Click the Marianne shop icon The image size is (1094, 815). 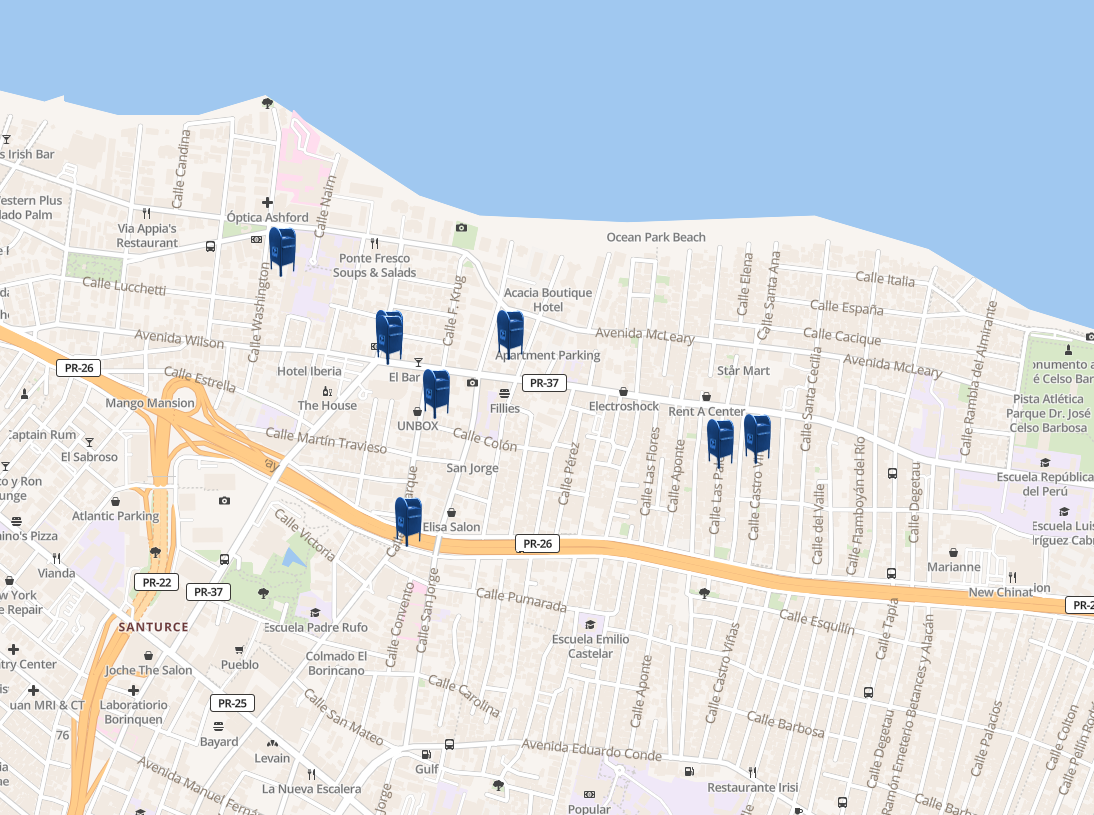(953, 552)
